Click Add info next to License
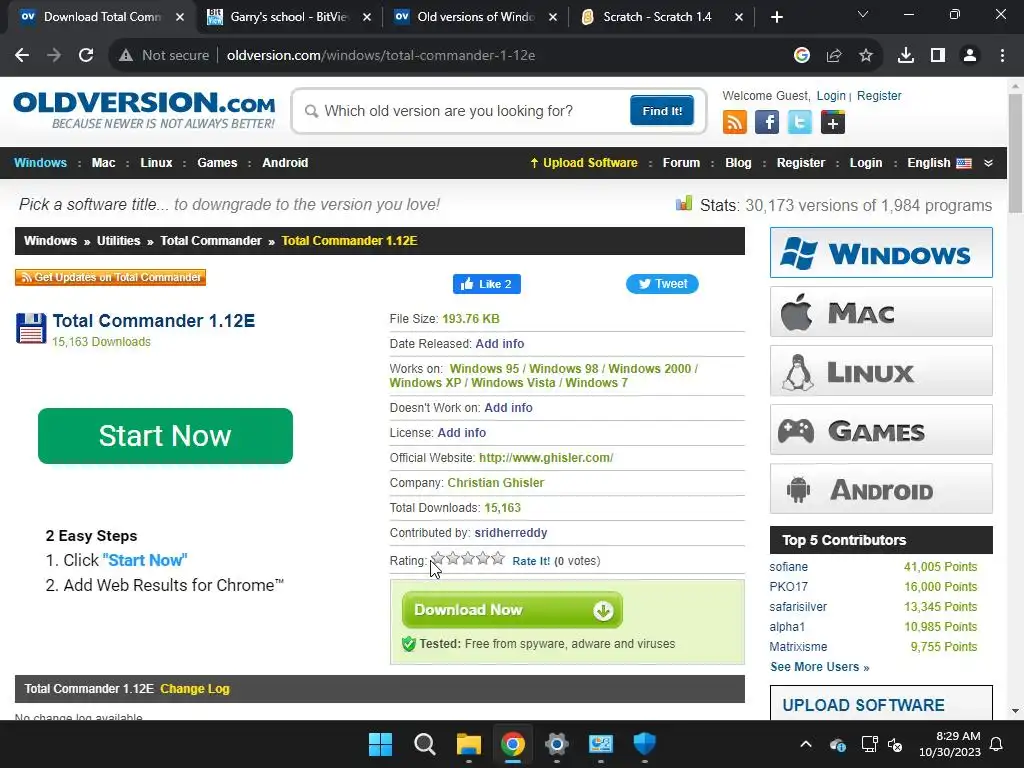1024x768 pixels. 462,433
